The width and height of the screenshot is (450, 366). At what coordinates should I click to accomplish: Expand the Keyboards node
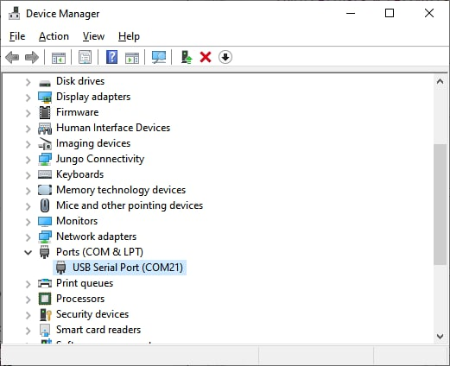[28, 175]
